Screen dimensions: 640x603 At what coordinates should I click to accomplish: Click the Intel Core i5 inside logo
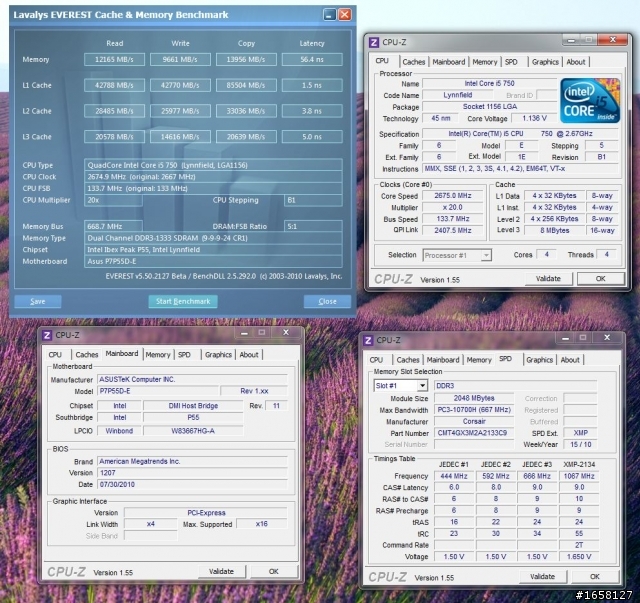(590, 101)
